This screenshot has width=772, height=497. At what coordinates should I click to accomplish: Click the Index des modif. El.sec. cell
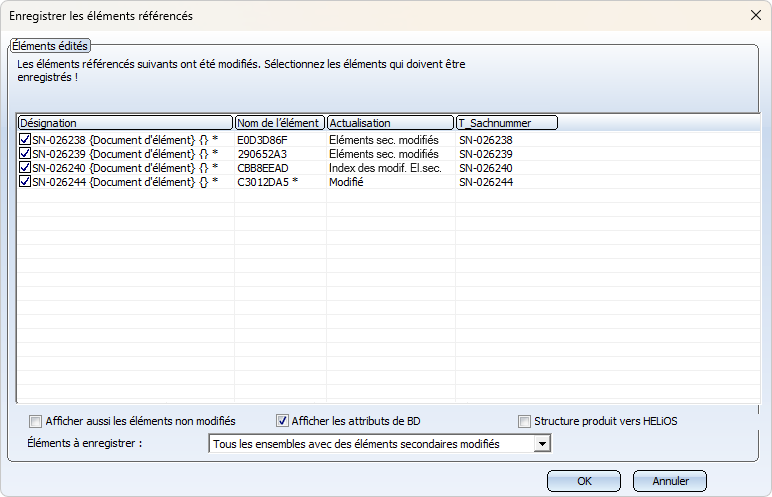click(384, 168)
